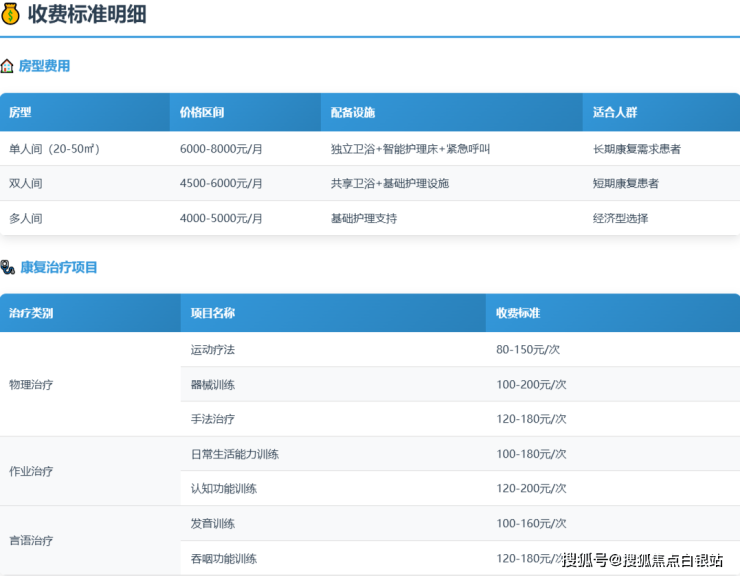740x576 pixels.
Task: Click the 收费标准 column header
Action: [x=518, y=313]
